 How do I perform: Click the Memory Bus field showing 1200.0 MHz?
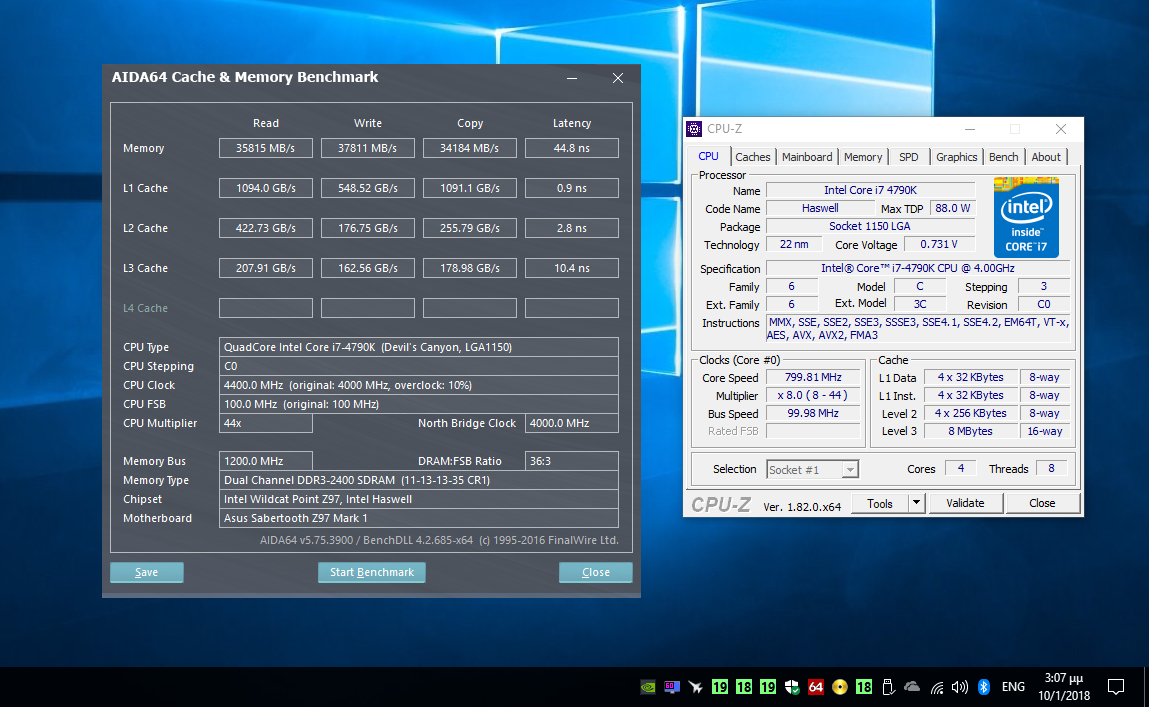[265, 461]
